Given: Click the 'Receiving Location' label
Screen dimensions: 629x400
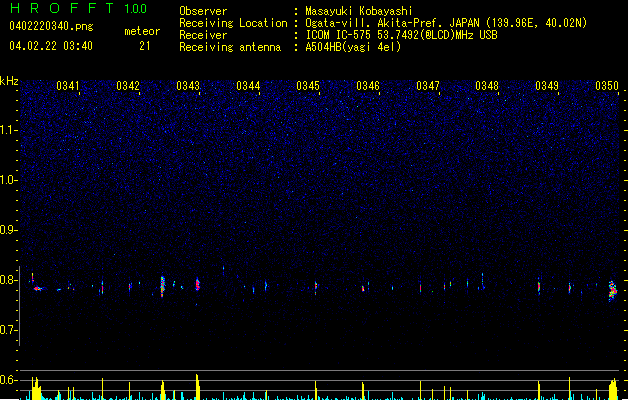Looking at the screenshot, I should click(x=233, y=23).
